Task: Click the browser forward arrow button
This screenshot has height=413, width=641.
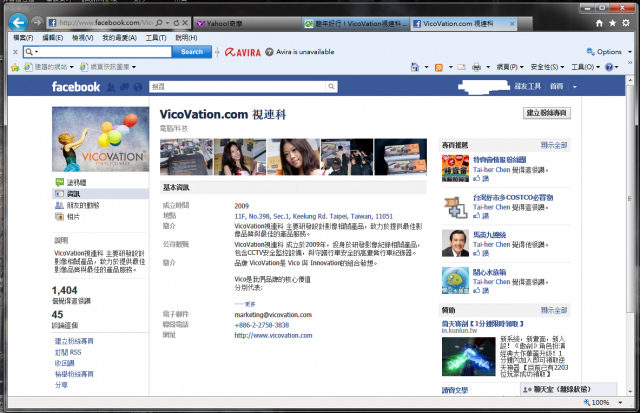Action: tap(37, 22)
